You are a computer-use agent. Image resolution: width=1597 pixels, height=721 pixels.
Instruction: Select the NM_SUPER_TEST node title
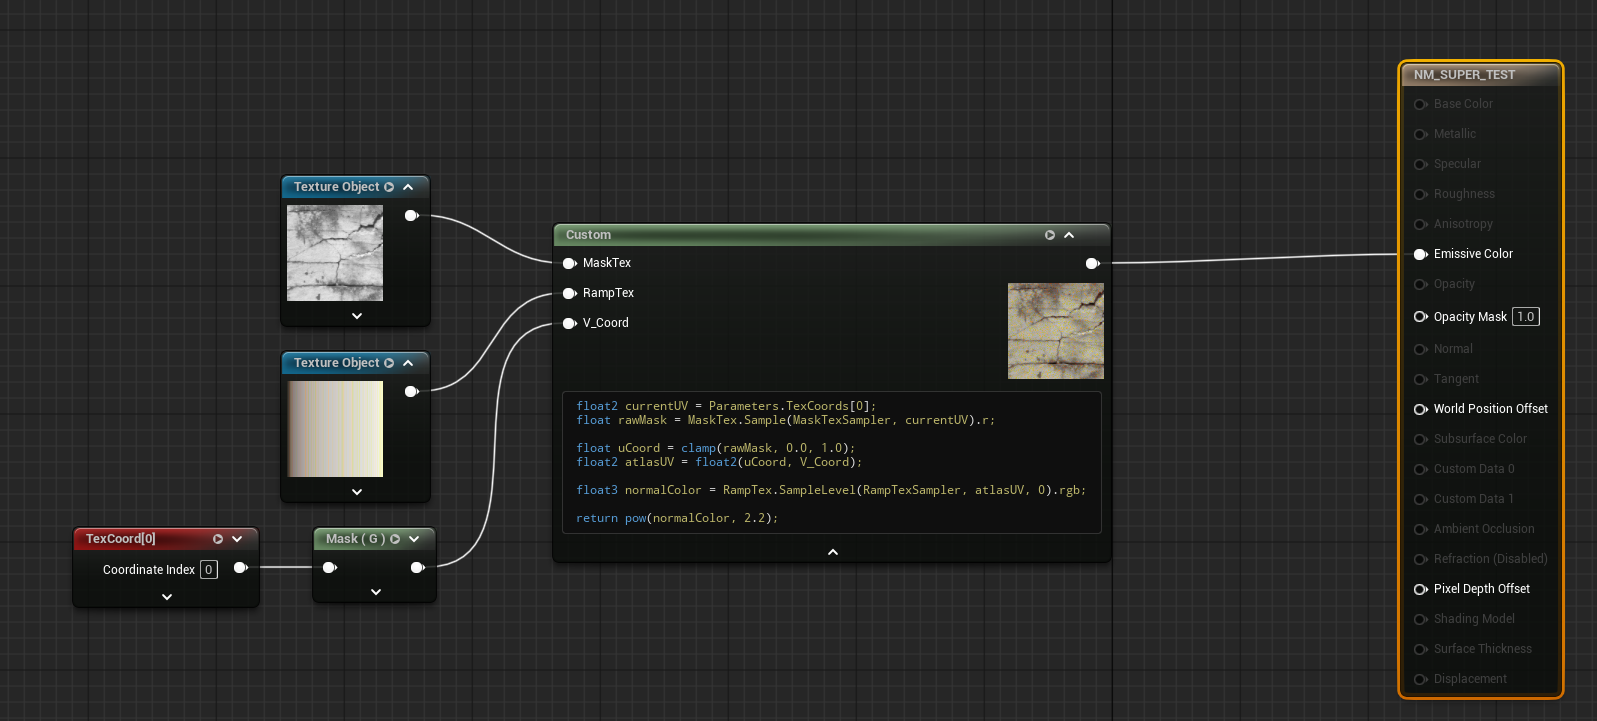click(1464, 75)
